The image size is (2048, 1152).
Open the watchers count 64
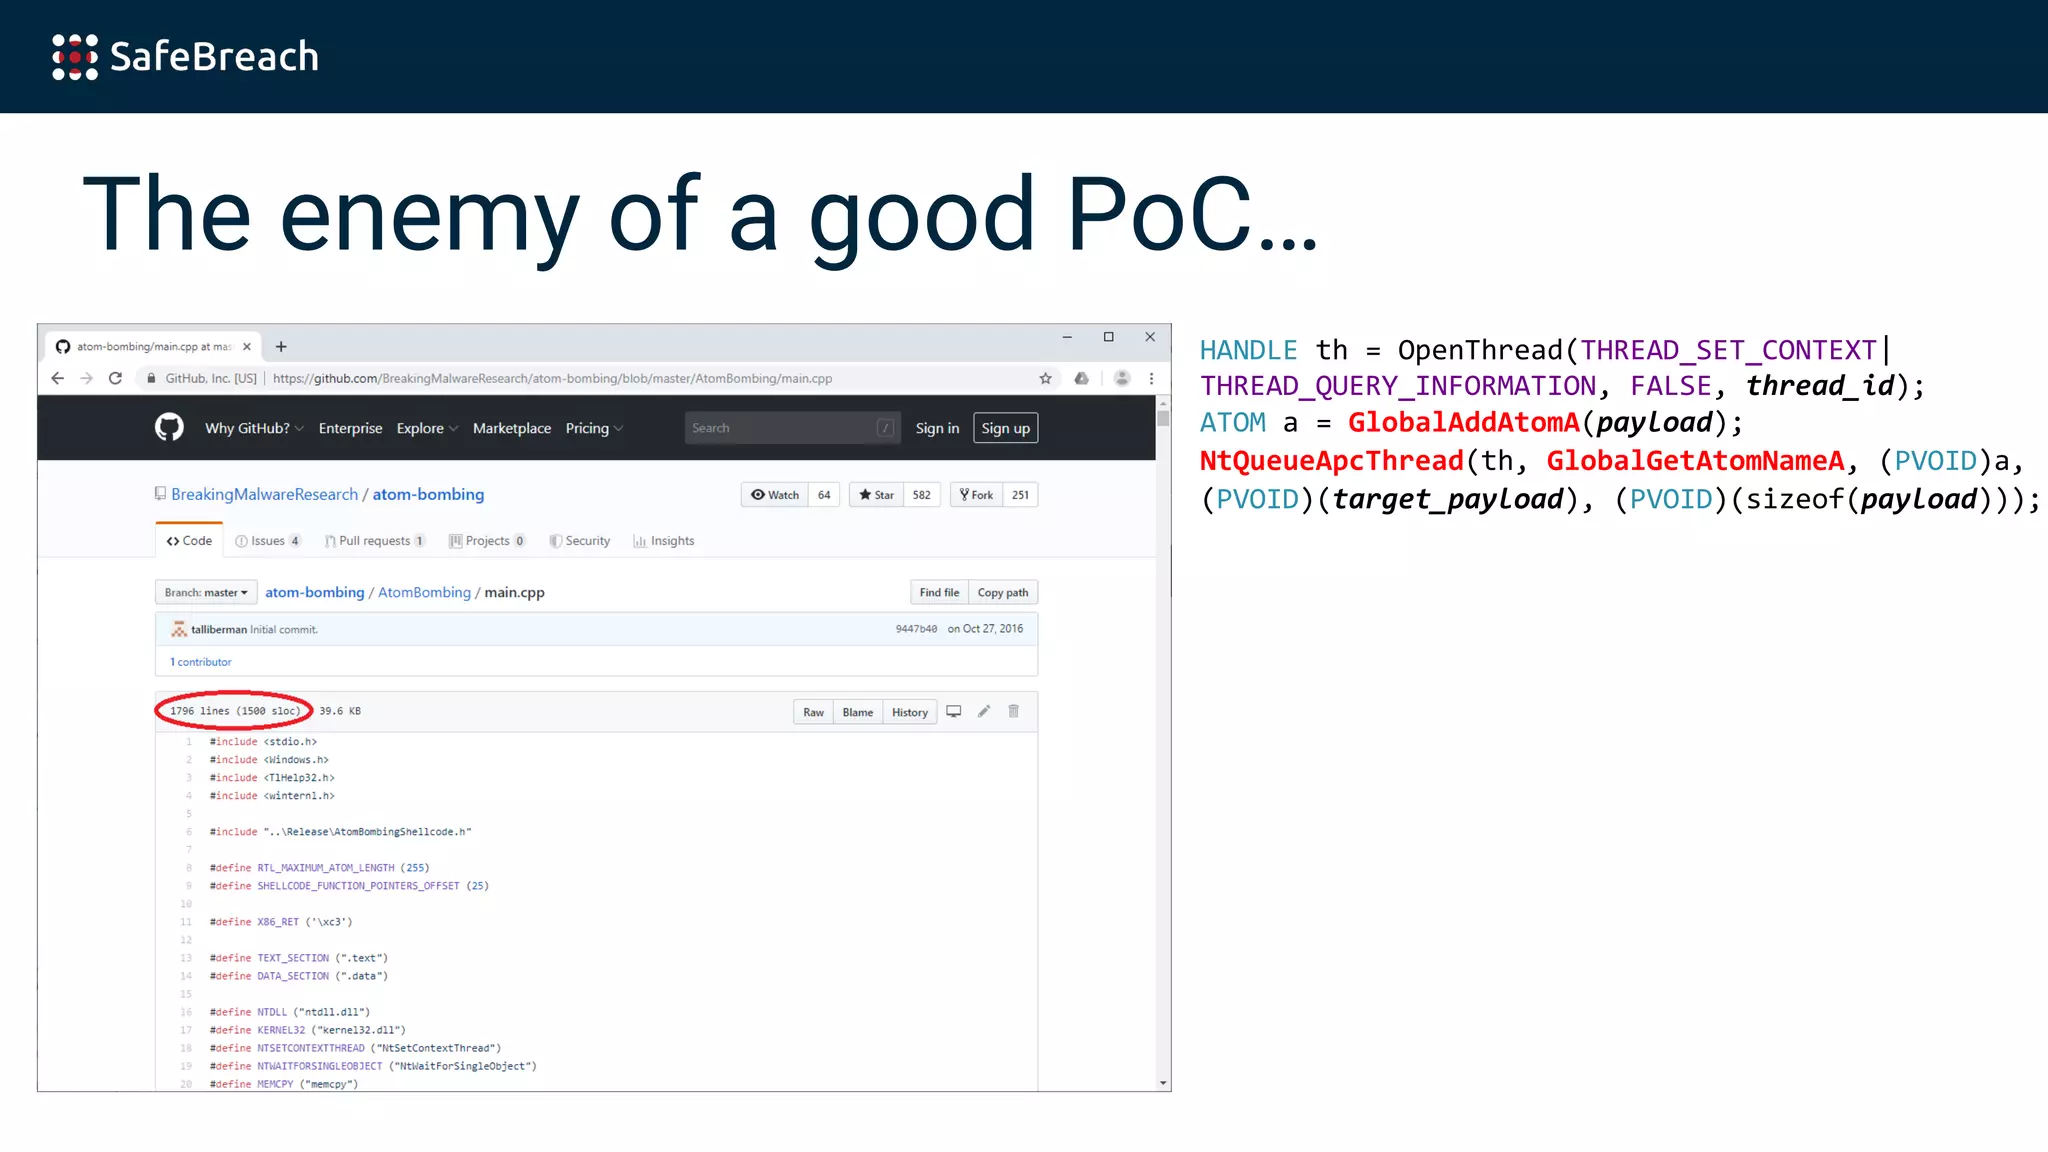tap(824, 494)
